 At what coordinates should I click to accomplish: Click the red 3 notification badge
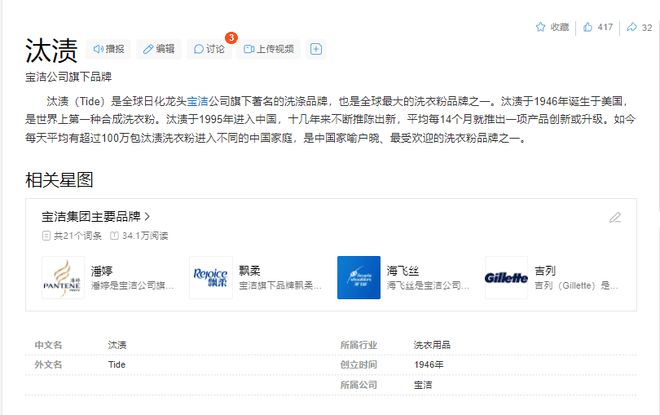[x=231, y=37]
